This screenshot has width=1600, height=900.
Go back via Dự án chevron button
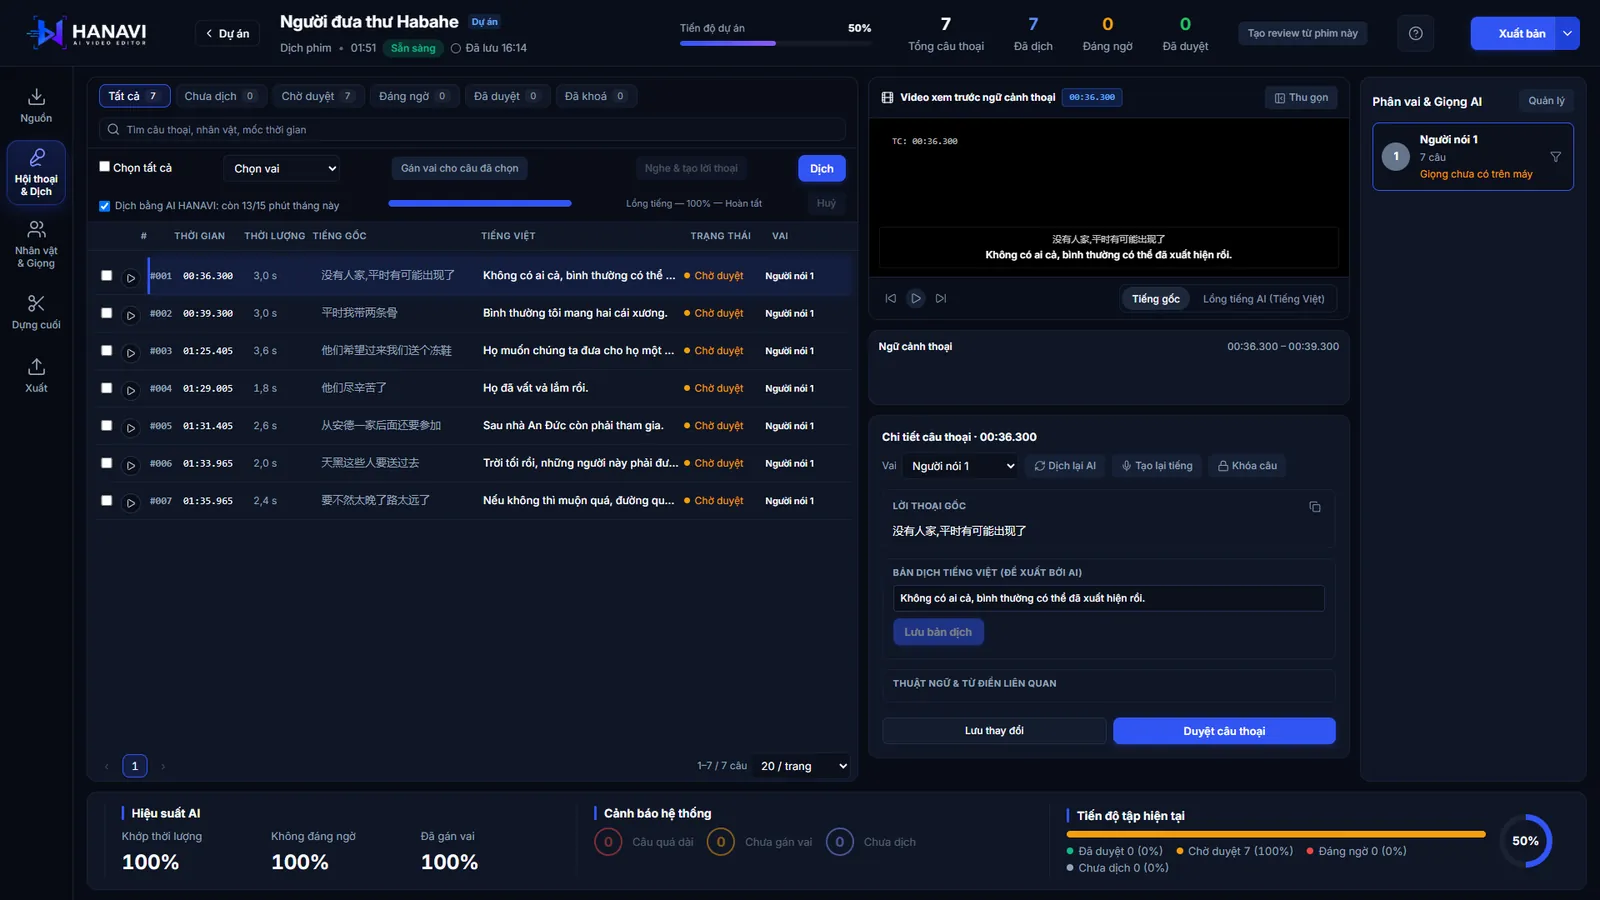[x=227, y=33]
